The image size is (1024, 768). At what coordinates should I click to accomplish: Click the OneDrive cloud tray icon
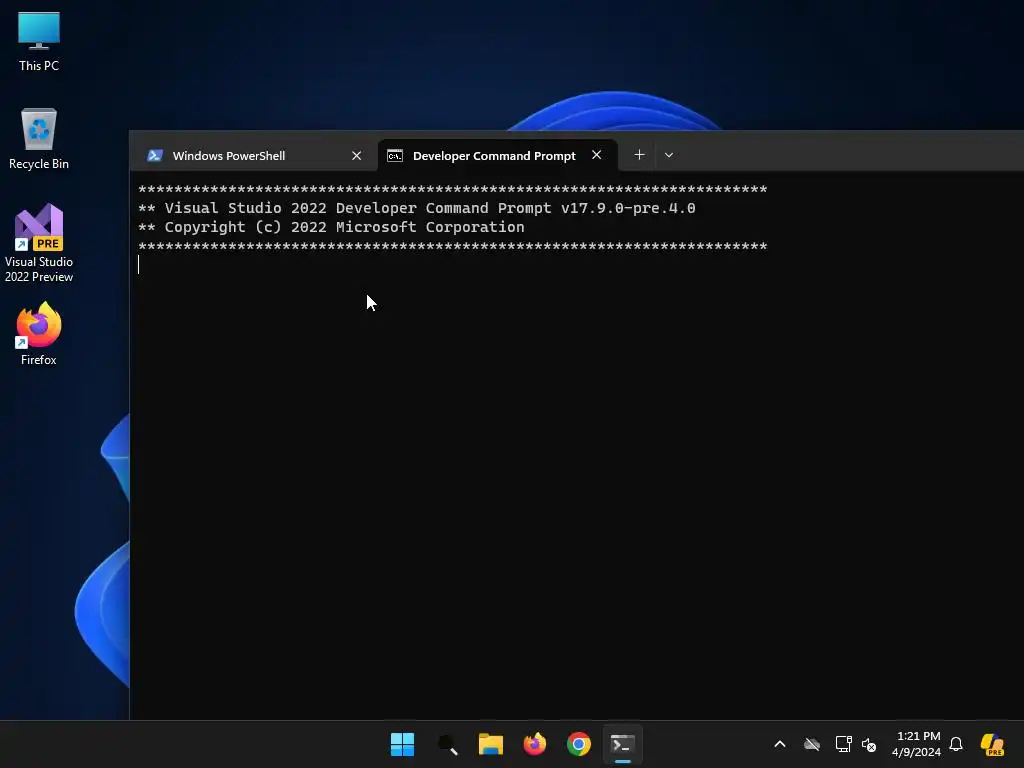pos(812,744)
